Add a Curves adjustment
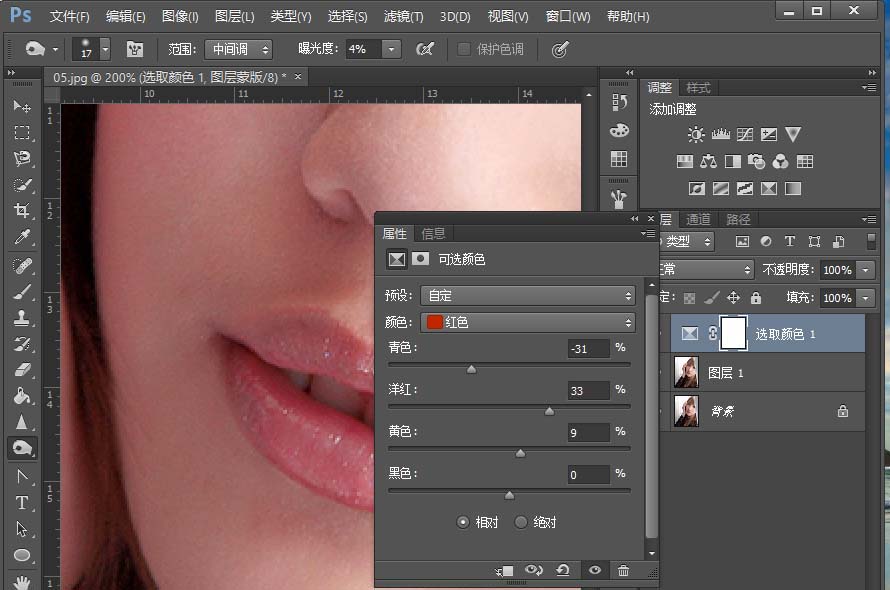 point(745,134)
